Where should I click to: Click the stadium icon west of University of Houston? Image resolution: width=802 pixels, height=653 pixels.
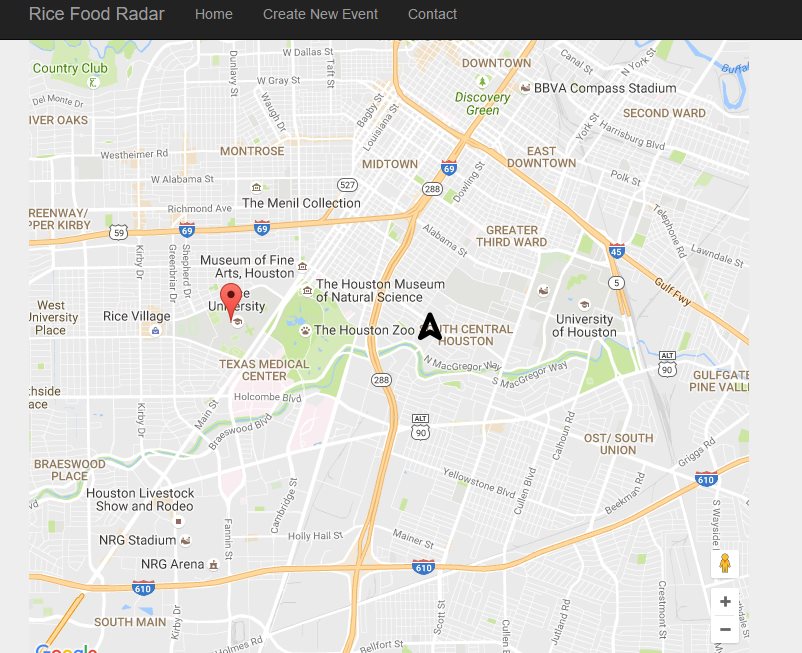point(544,291)
